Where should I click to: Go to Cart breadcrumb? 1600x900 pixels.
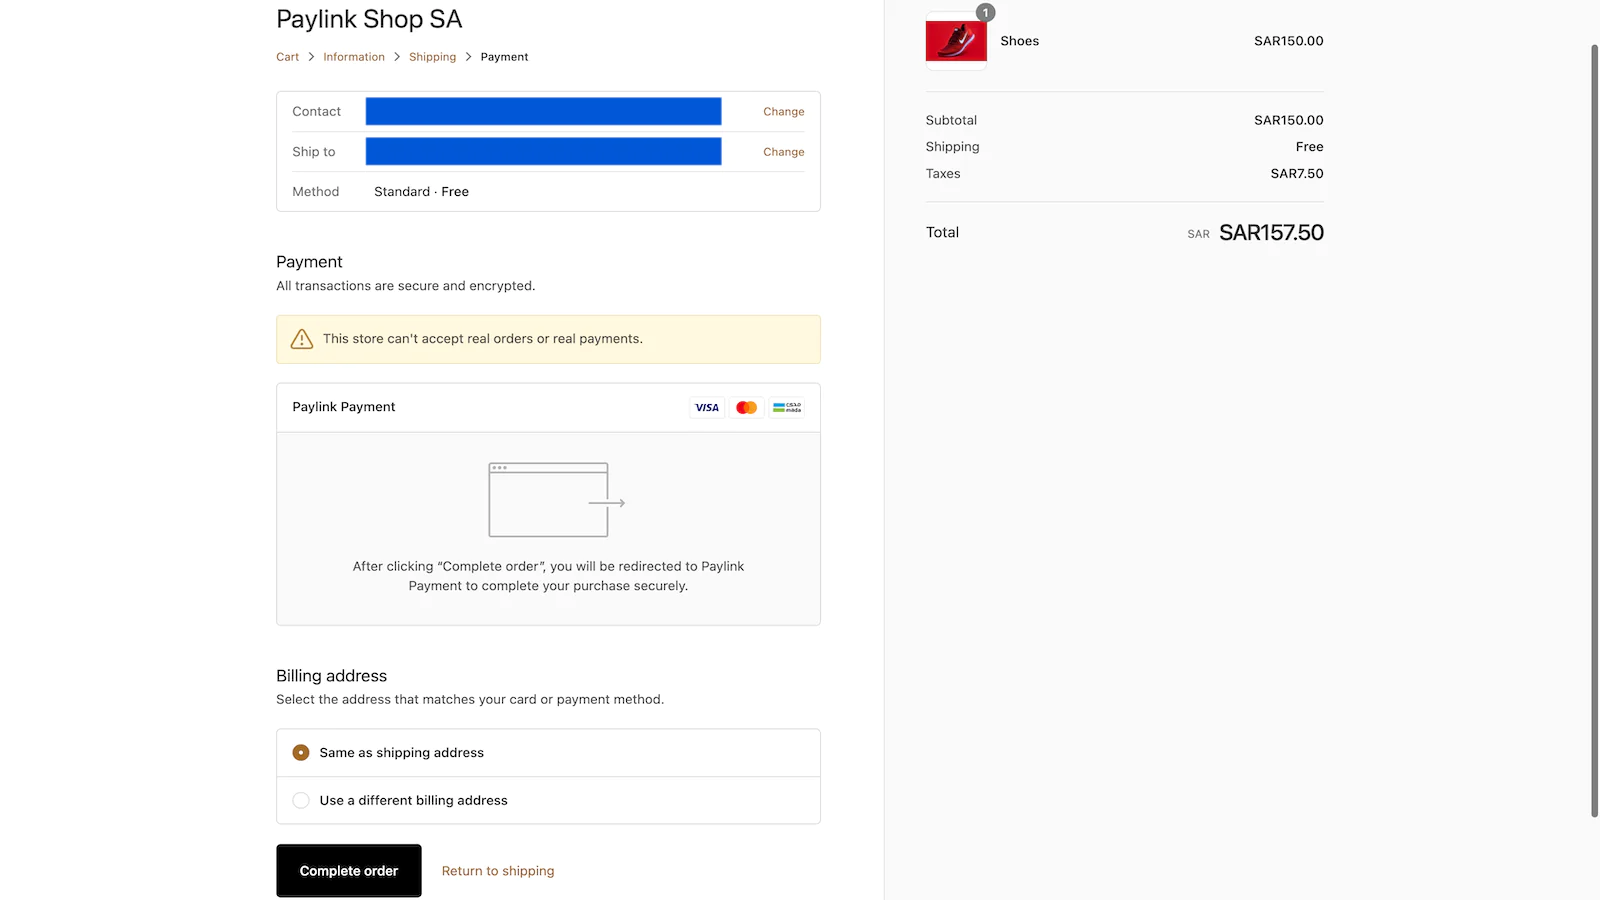(287, 57)
